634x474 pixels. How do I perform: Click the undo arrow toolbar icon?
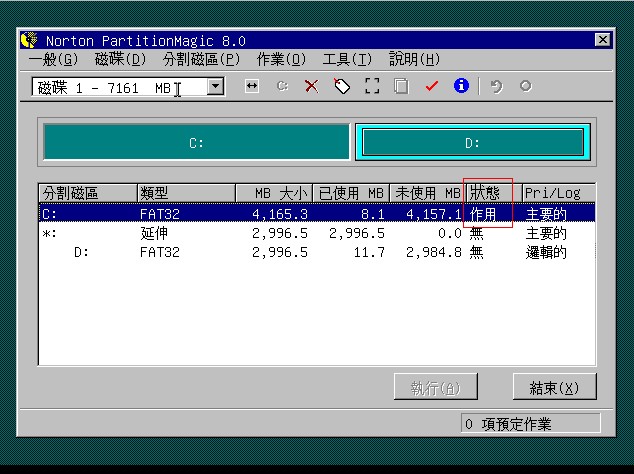[497, 86]
